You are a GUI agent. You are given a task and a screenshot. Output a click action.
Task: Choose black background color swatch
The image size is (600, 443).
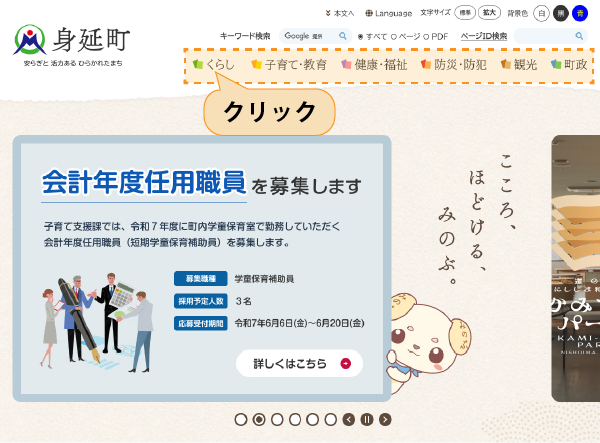coord(561,13)
